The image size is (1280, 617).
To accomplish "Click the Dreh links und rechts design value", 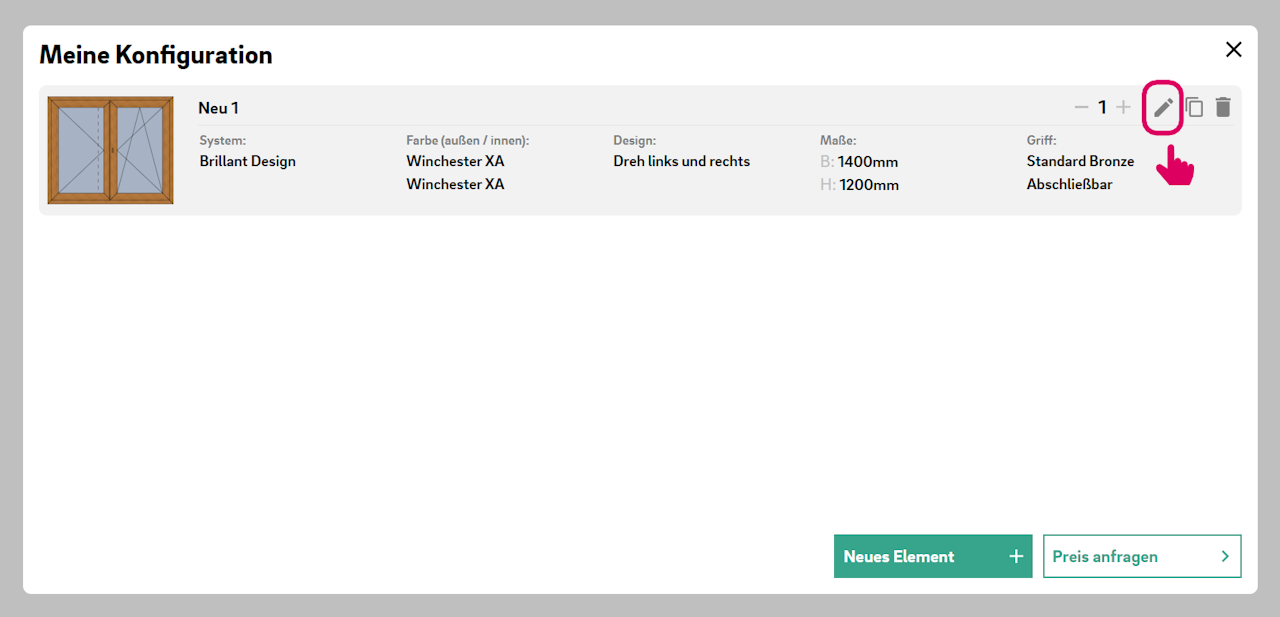I will coord(681,161).
